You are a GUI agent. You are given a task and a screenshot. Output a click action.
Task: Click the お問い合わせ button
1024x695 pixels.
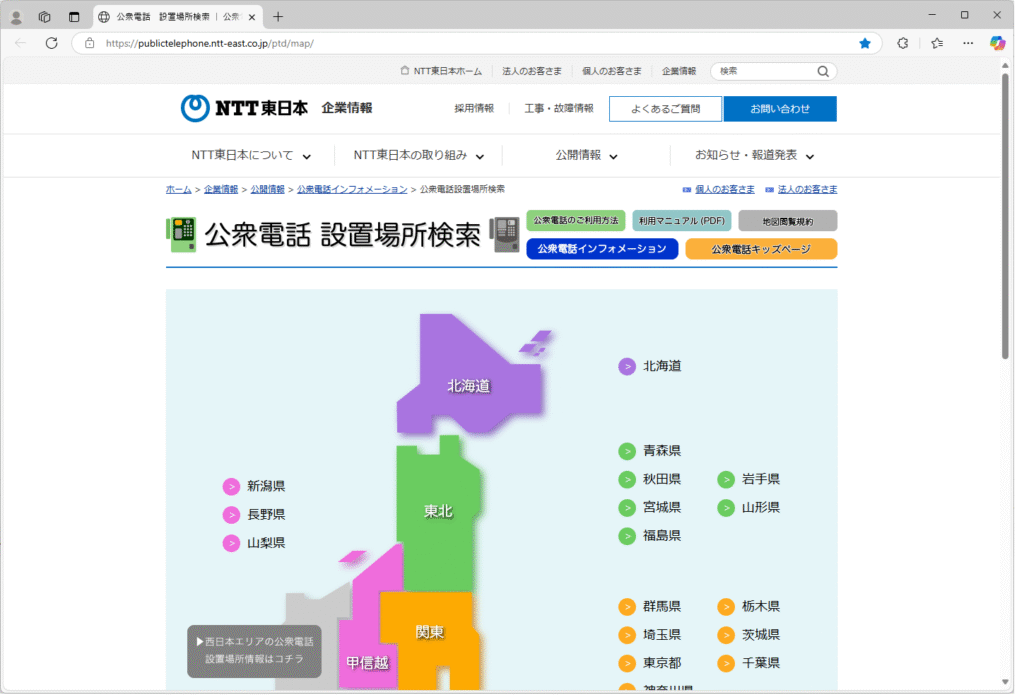(x=780, y=109)
